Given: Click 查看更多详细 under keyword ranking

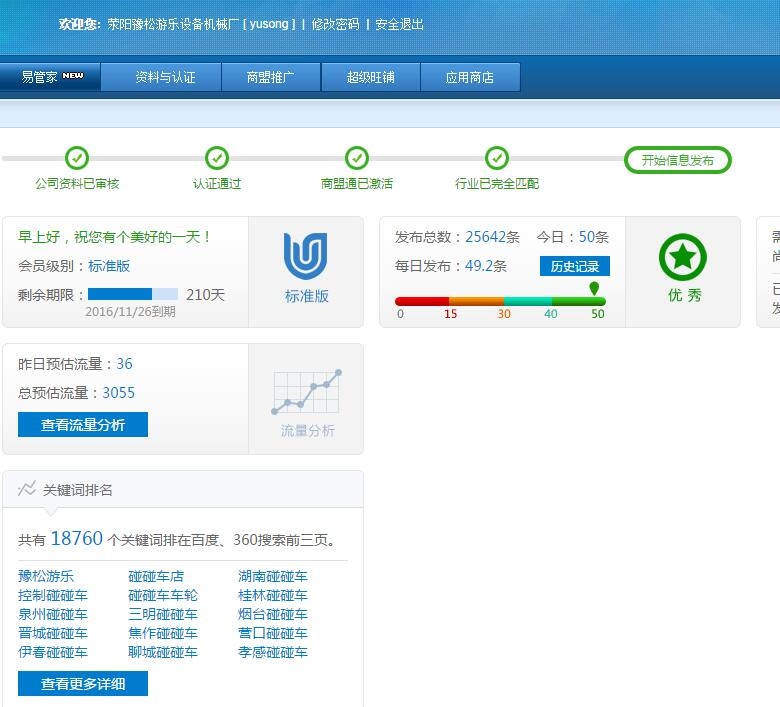Looking at the screenshot, I should [x=83, y=684].
